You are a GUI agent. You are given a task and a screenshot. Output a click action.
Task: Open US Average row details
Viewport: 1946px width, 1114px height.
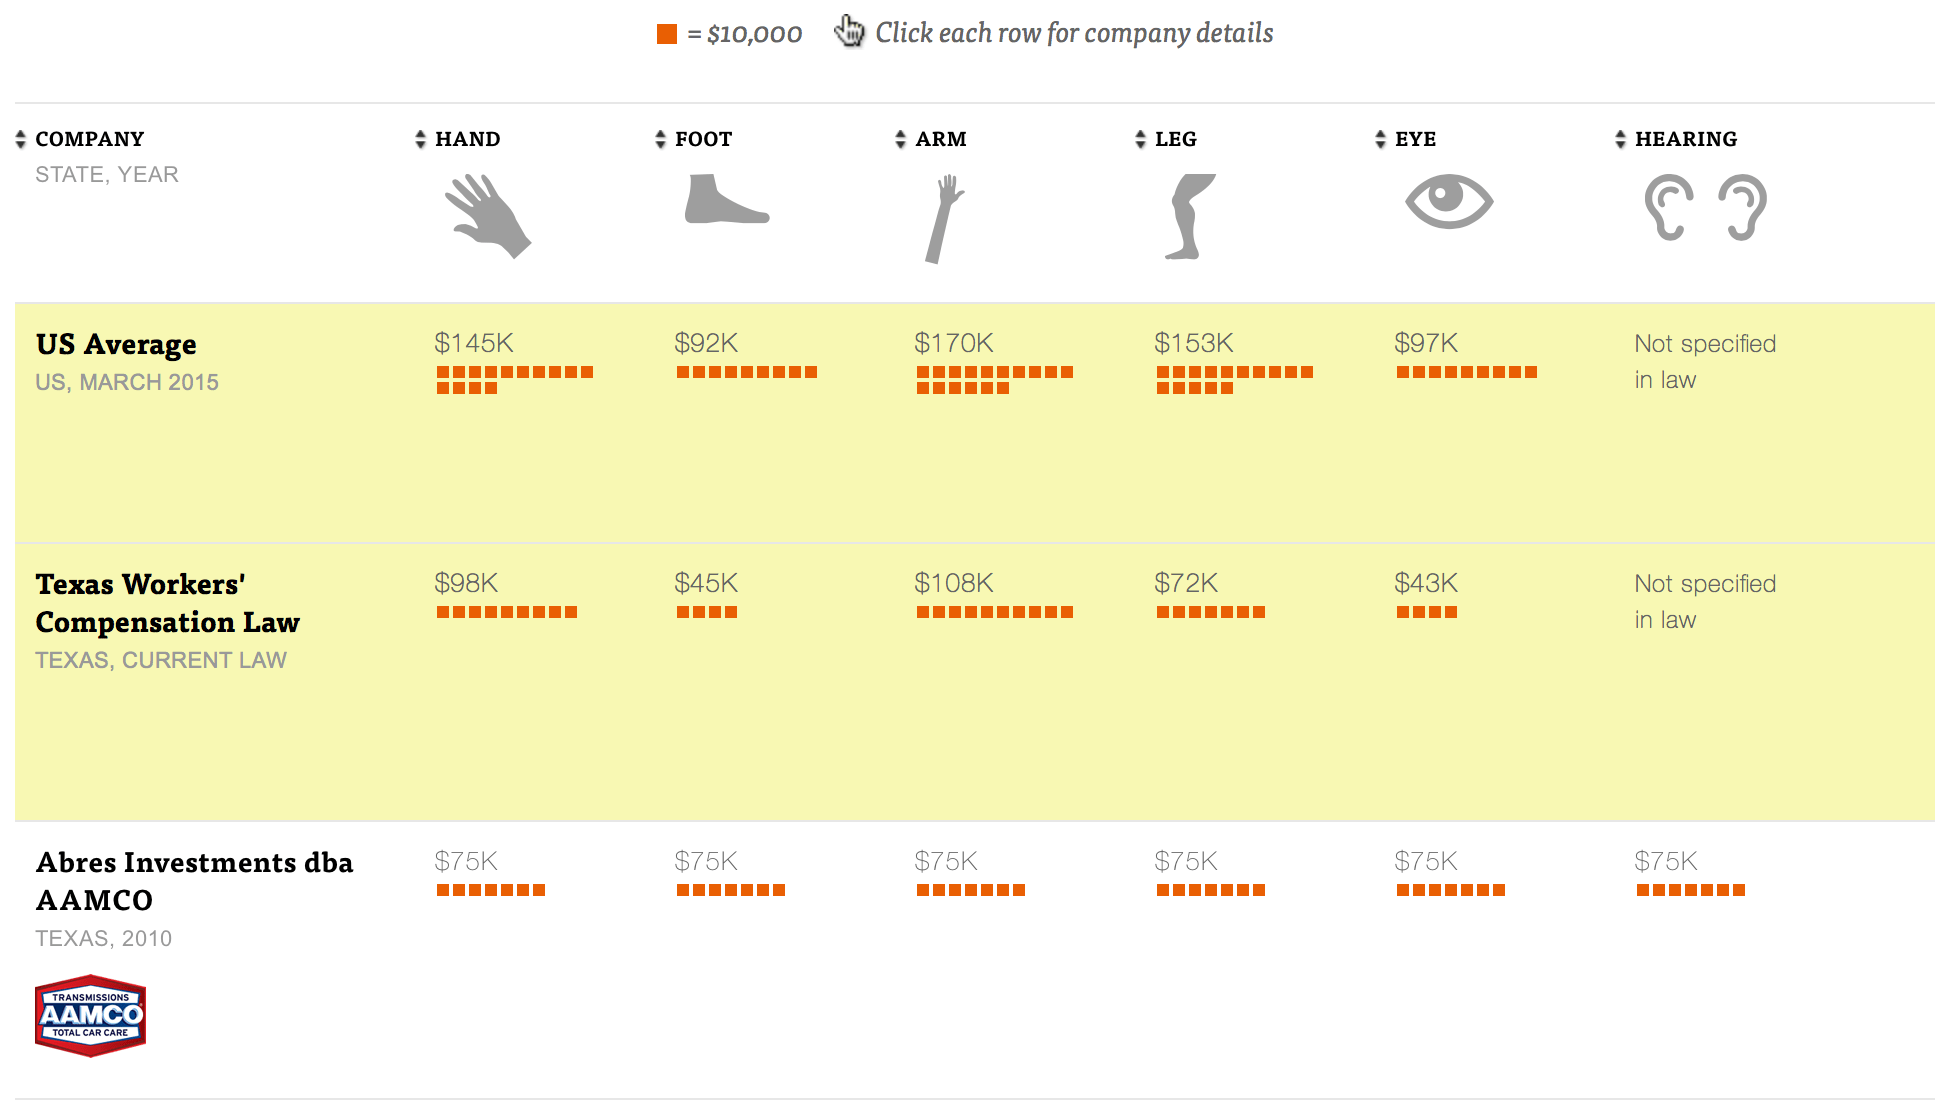(x=975, y=423)
